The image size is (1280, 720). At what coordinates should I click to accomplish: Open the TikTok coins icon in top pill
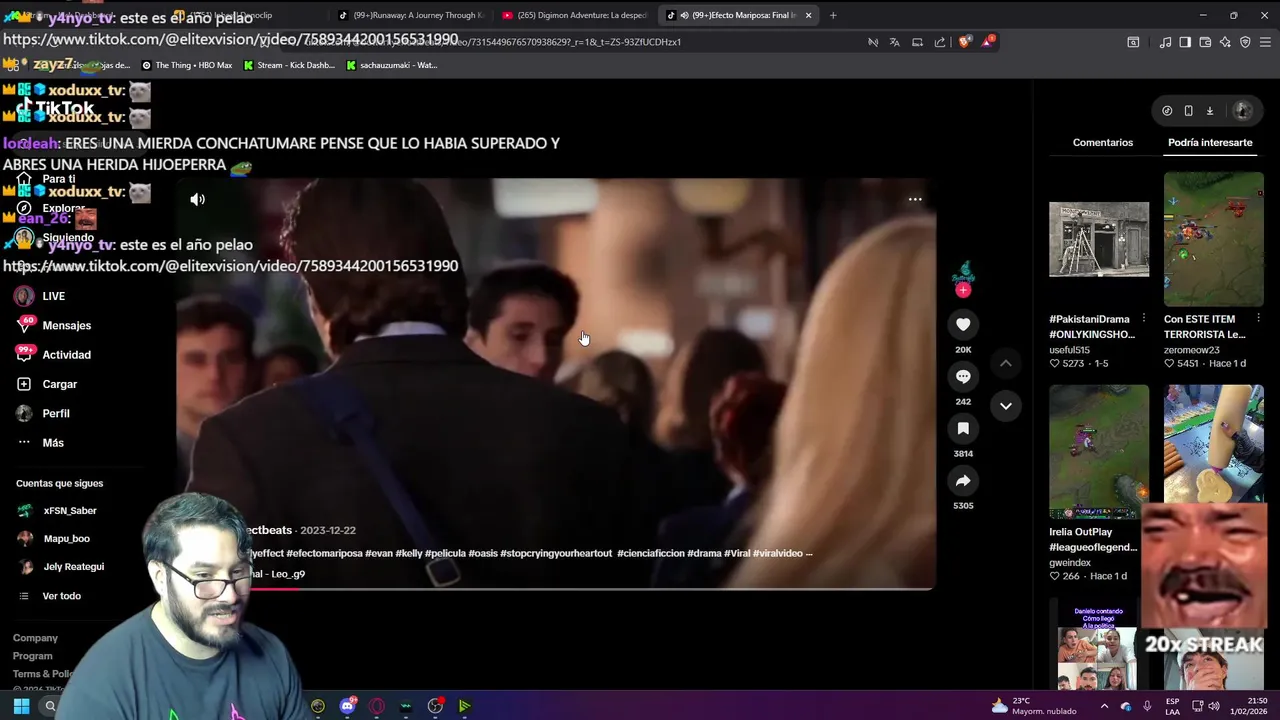(x=1167, y=111)
